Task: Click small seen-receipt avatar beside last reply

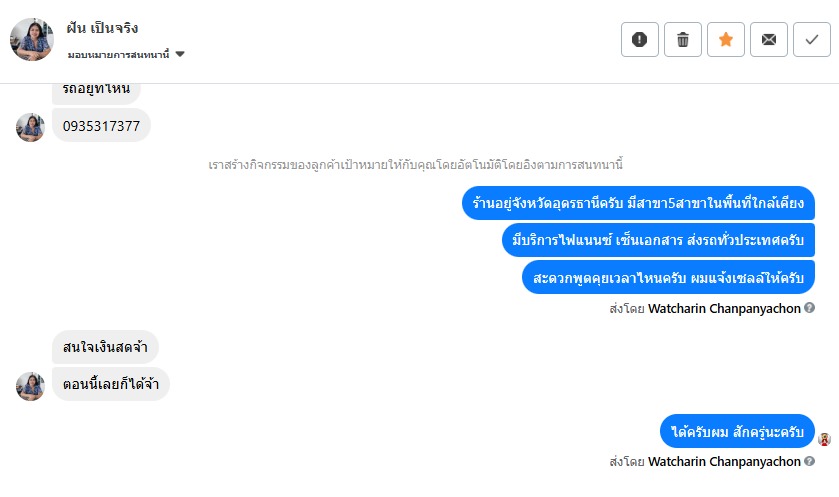Action: pyautogui.click(x=825, y=439)
